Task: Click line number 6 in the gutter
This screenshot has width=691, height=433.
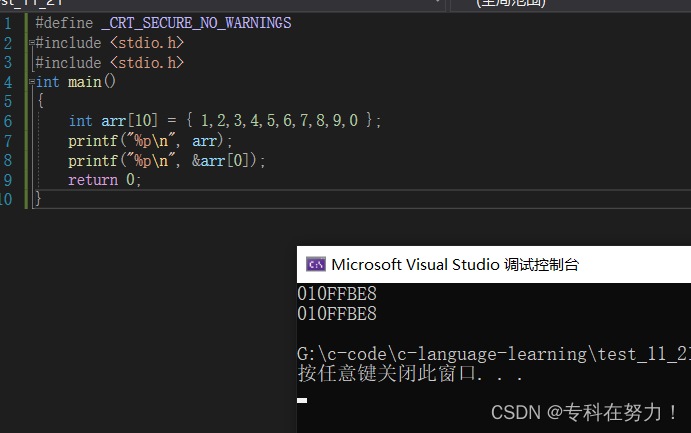Action: [x=7, y=121]
